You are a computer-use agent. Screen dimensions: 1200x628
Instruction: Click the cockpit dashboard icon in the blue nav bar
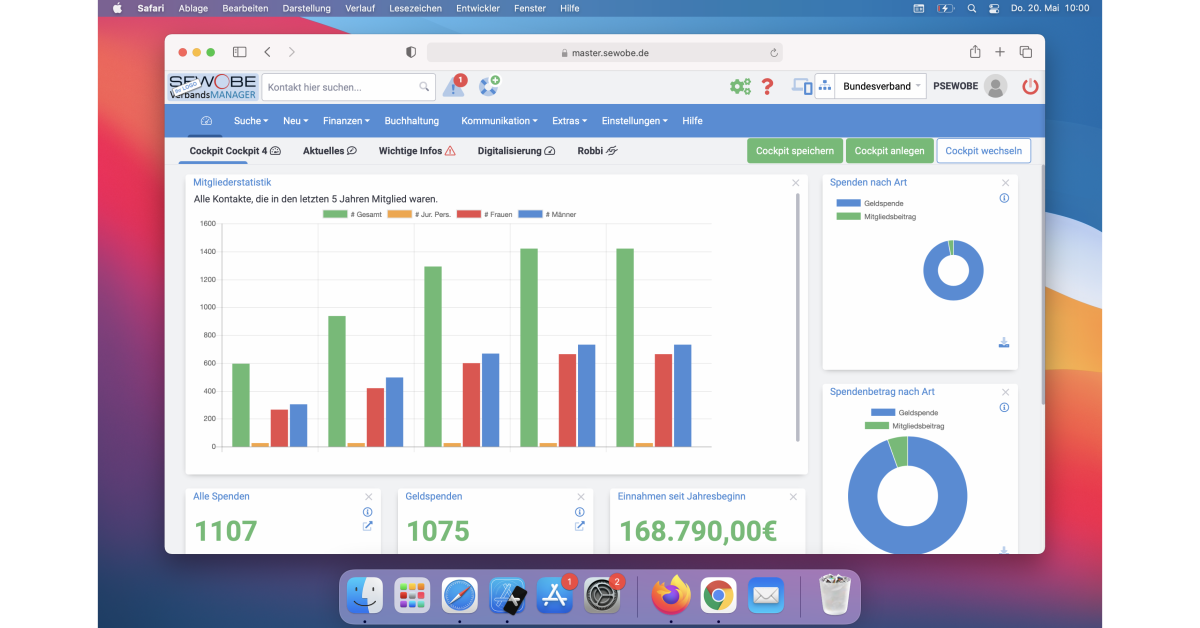[x=206, y=121]
